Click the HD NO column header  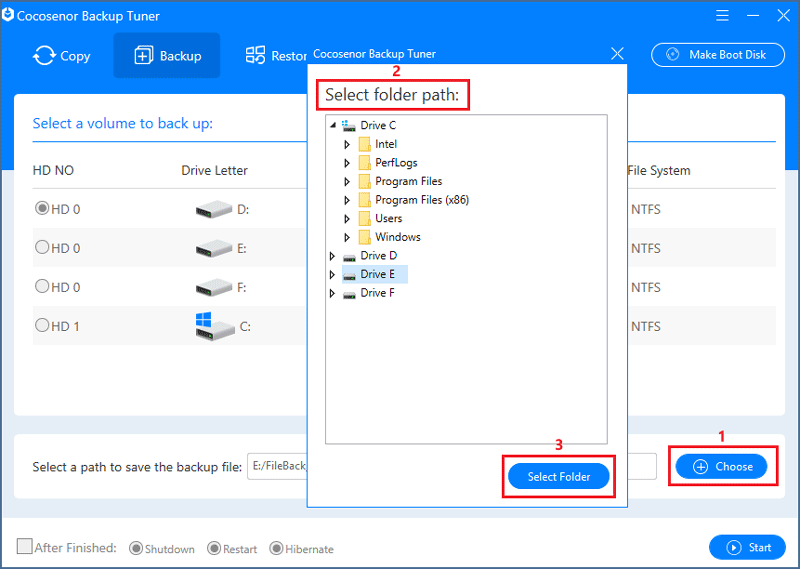[53, 170]
